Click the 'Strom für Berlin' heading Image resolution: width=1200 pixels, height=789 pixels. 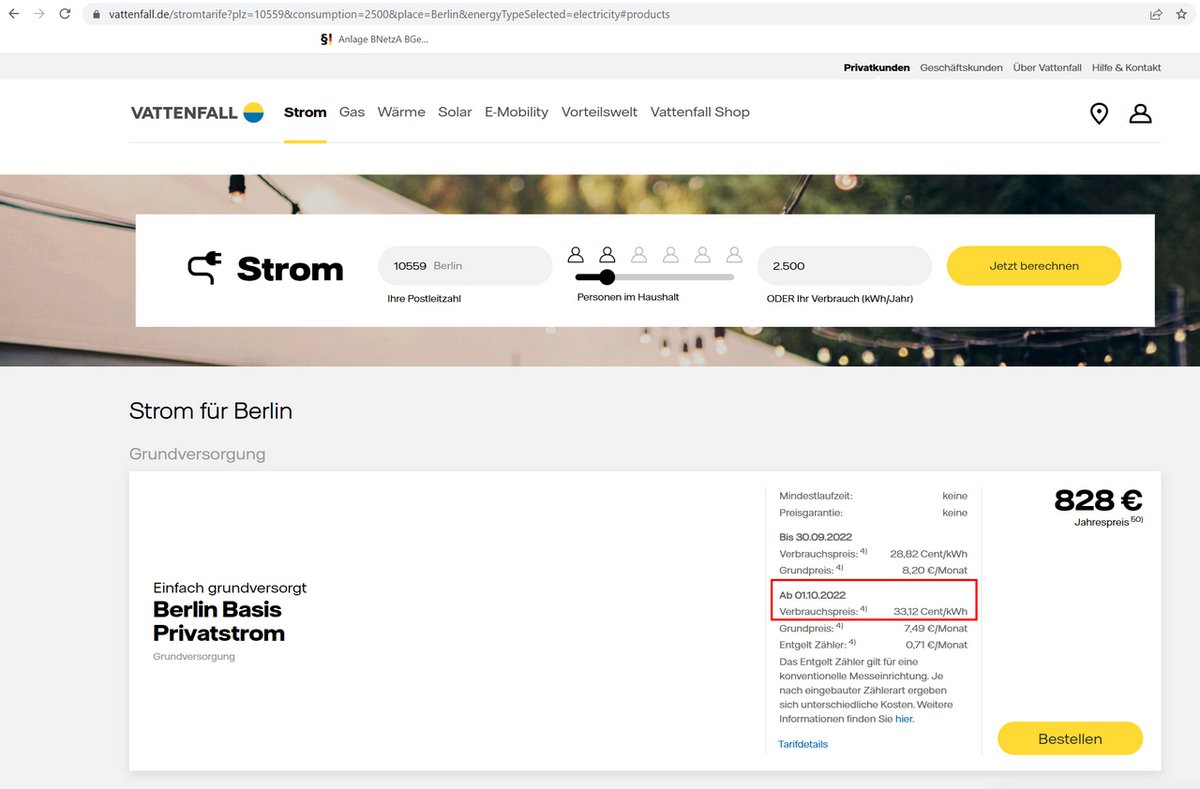211,411
